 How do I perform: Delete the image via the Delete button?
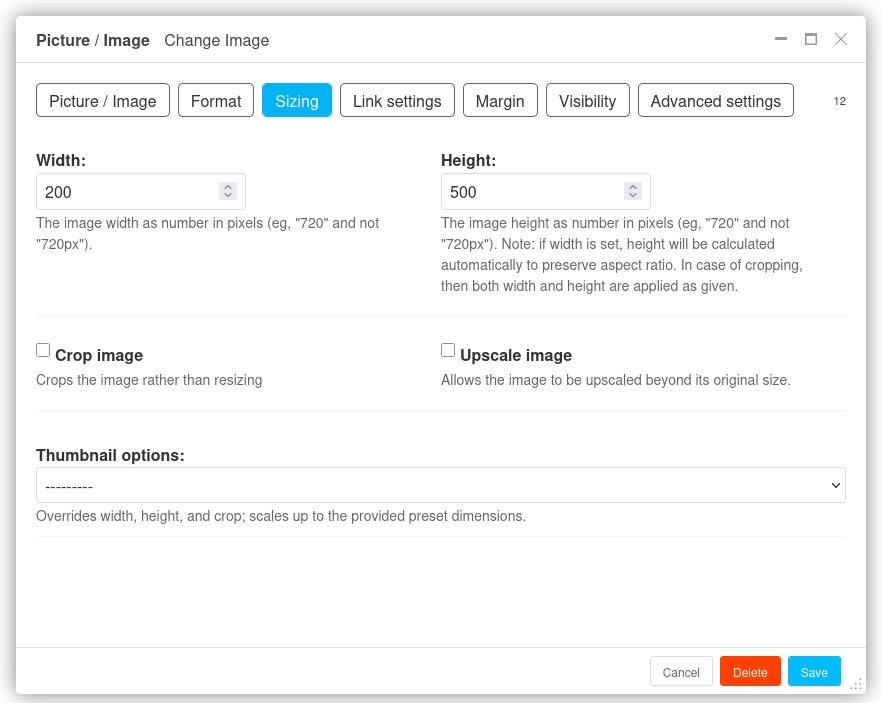750,671
